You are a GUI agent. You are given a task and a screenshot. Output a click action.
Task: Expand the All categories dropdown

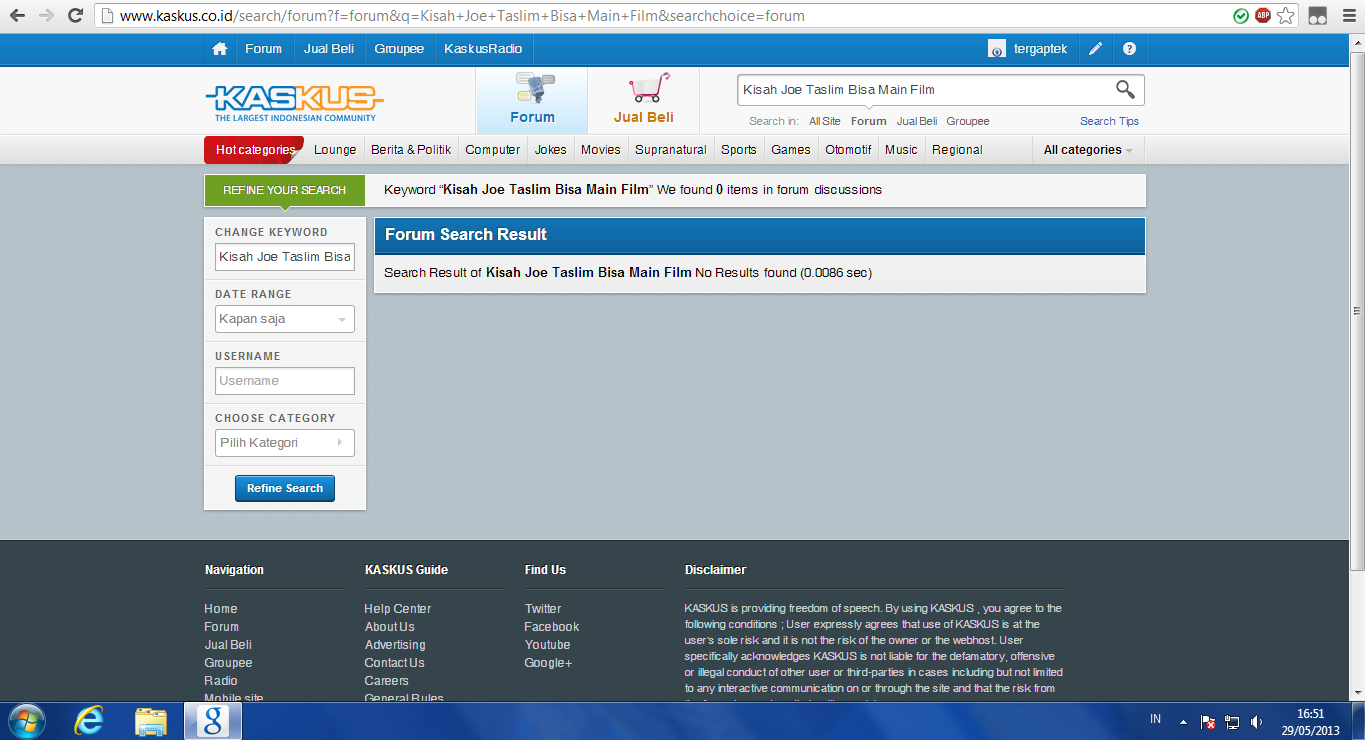(x=1088, y=150)
